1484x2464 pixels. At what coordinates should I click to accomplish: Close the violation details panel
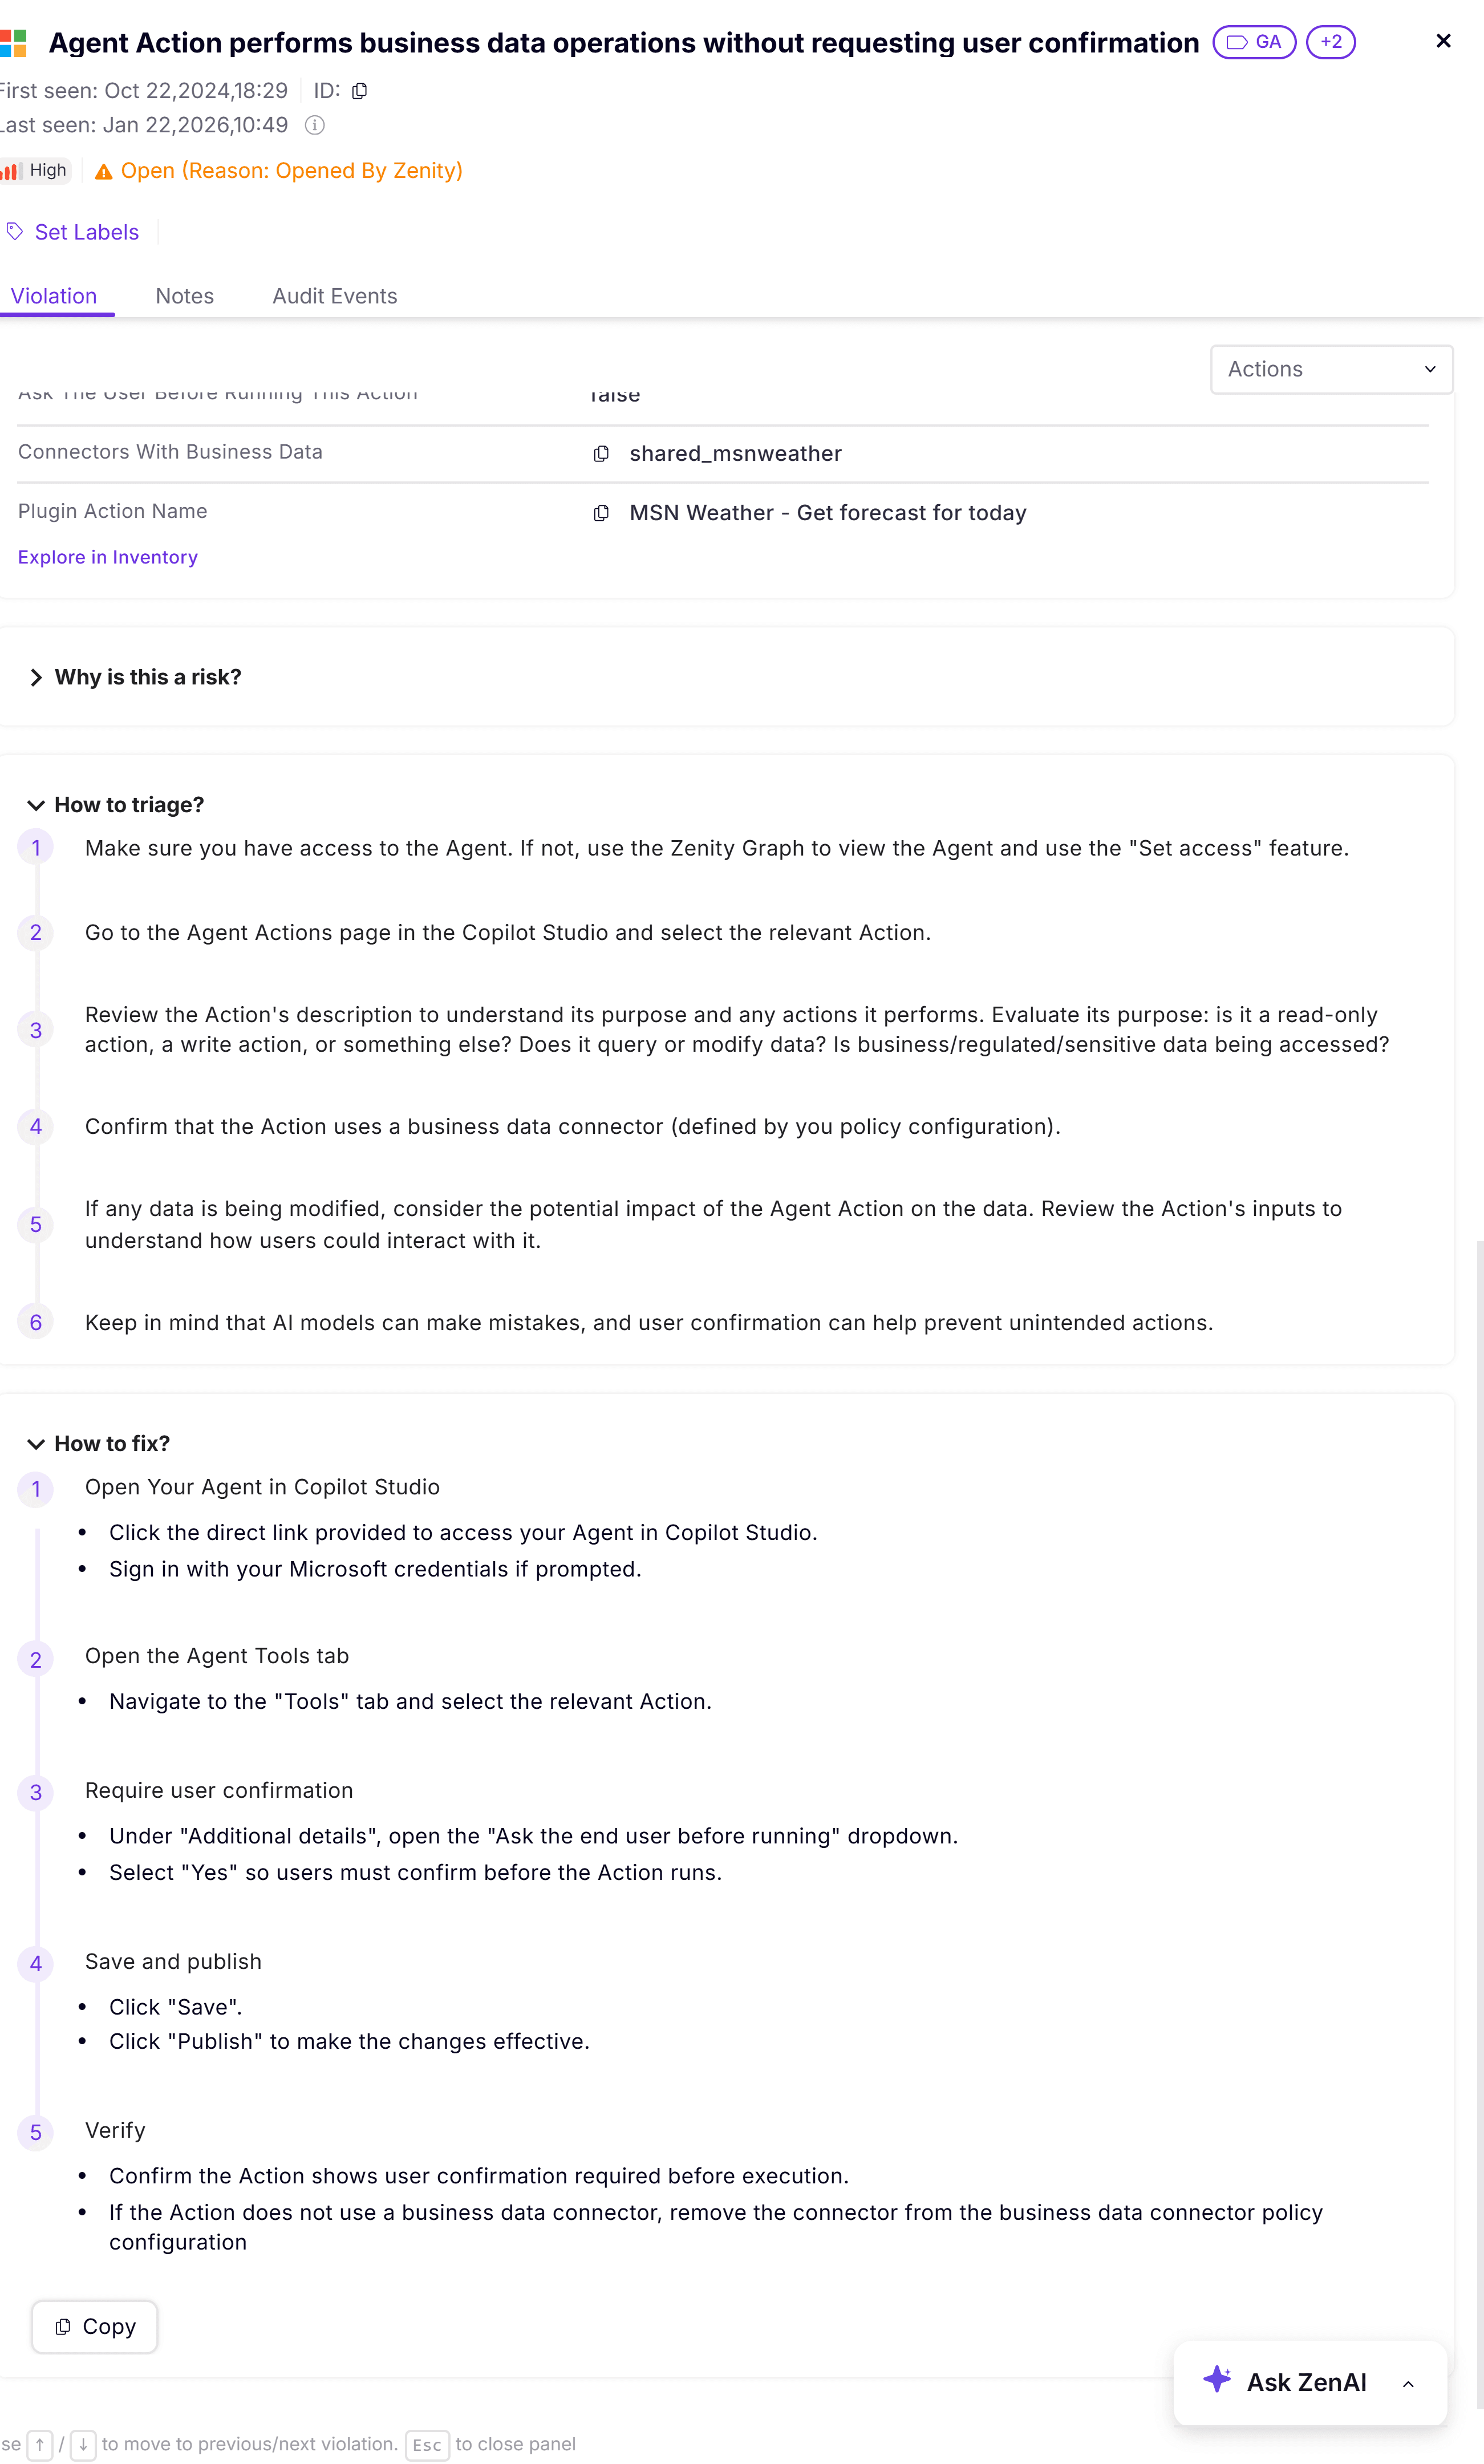(x=1443, y=41)
